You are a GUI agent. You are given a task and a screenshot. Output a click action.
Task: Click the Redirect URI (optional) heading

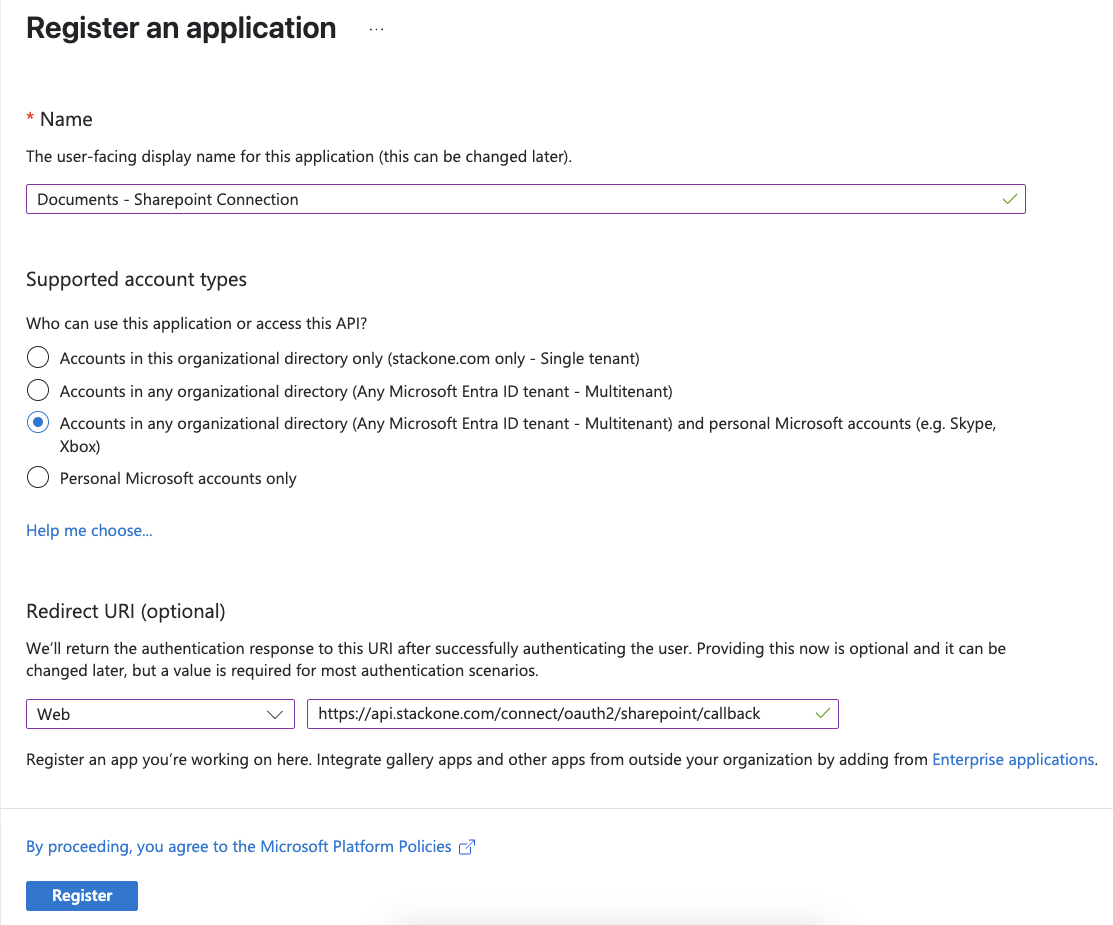pos(126,611)
